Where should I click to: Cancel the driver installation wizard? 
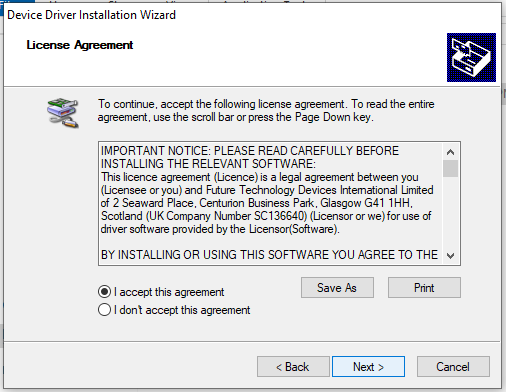[x=453, y=367]
